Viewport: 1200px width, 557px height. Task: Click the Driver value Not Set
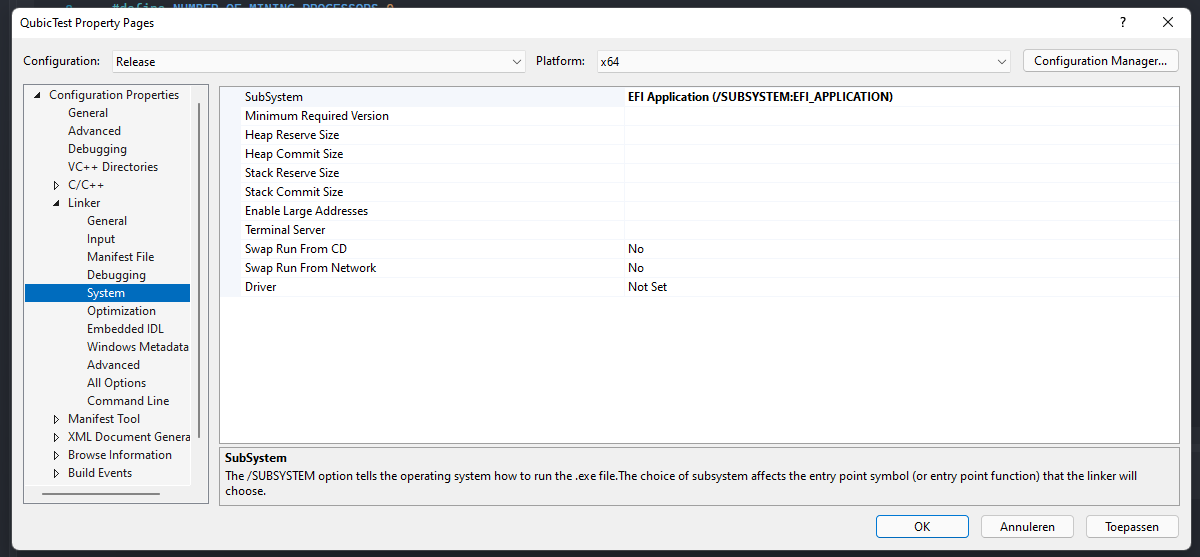coord(647,287)
